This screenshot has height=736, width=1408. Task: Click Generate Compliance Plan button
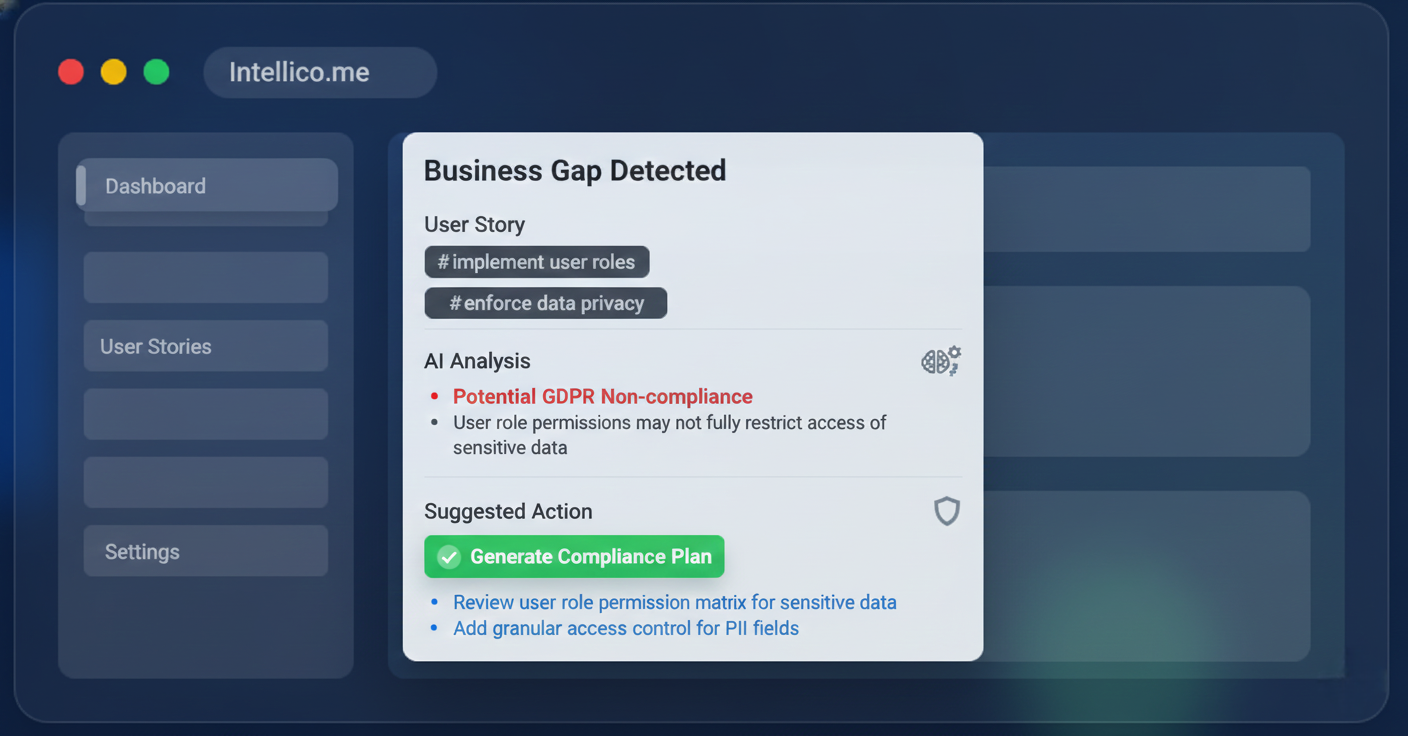coord(574,557)
